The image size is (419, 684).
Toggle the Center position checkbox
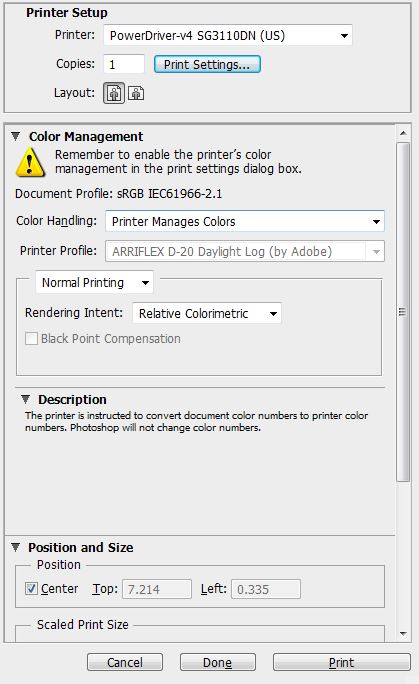(31, 588)
